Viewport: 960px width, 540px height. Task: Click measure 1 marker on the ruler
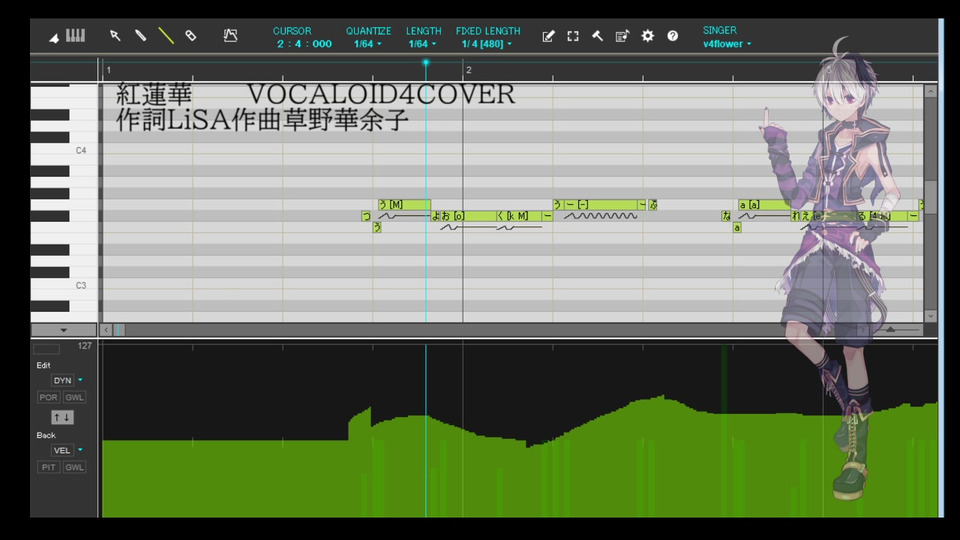point(108,70)
